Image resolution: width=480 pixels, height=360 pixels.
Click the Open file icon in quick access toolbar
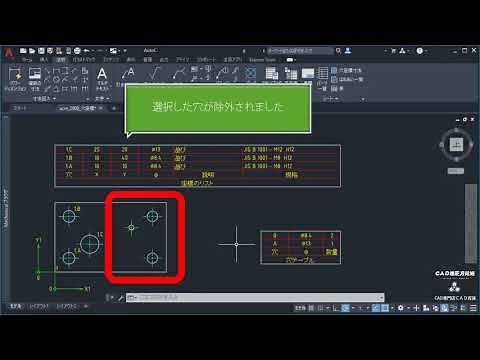pos(32,51)
